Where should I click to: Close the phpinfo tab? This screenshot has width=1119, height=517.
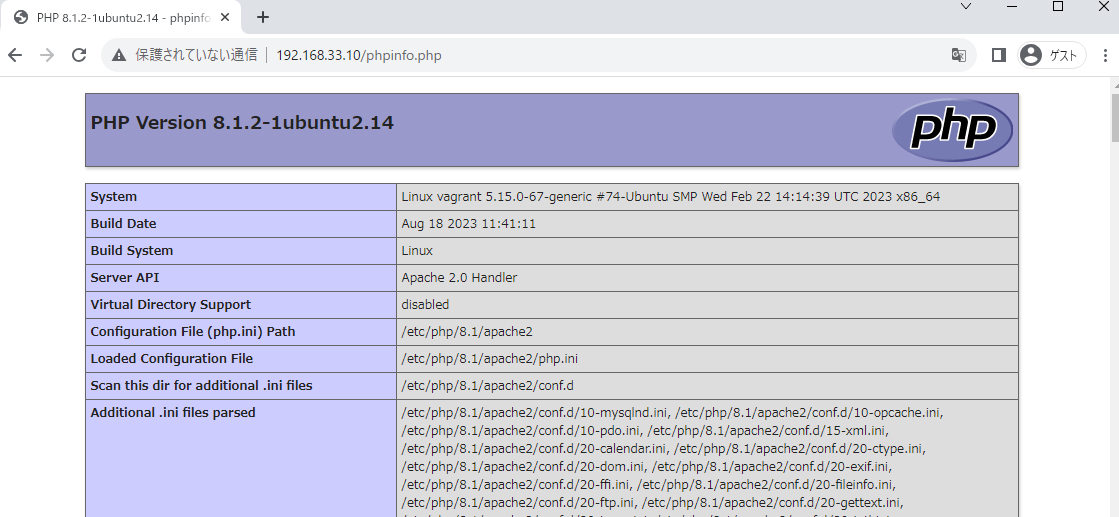pyautogui.click(x=225, y=17)
